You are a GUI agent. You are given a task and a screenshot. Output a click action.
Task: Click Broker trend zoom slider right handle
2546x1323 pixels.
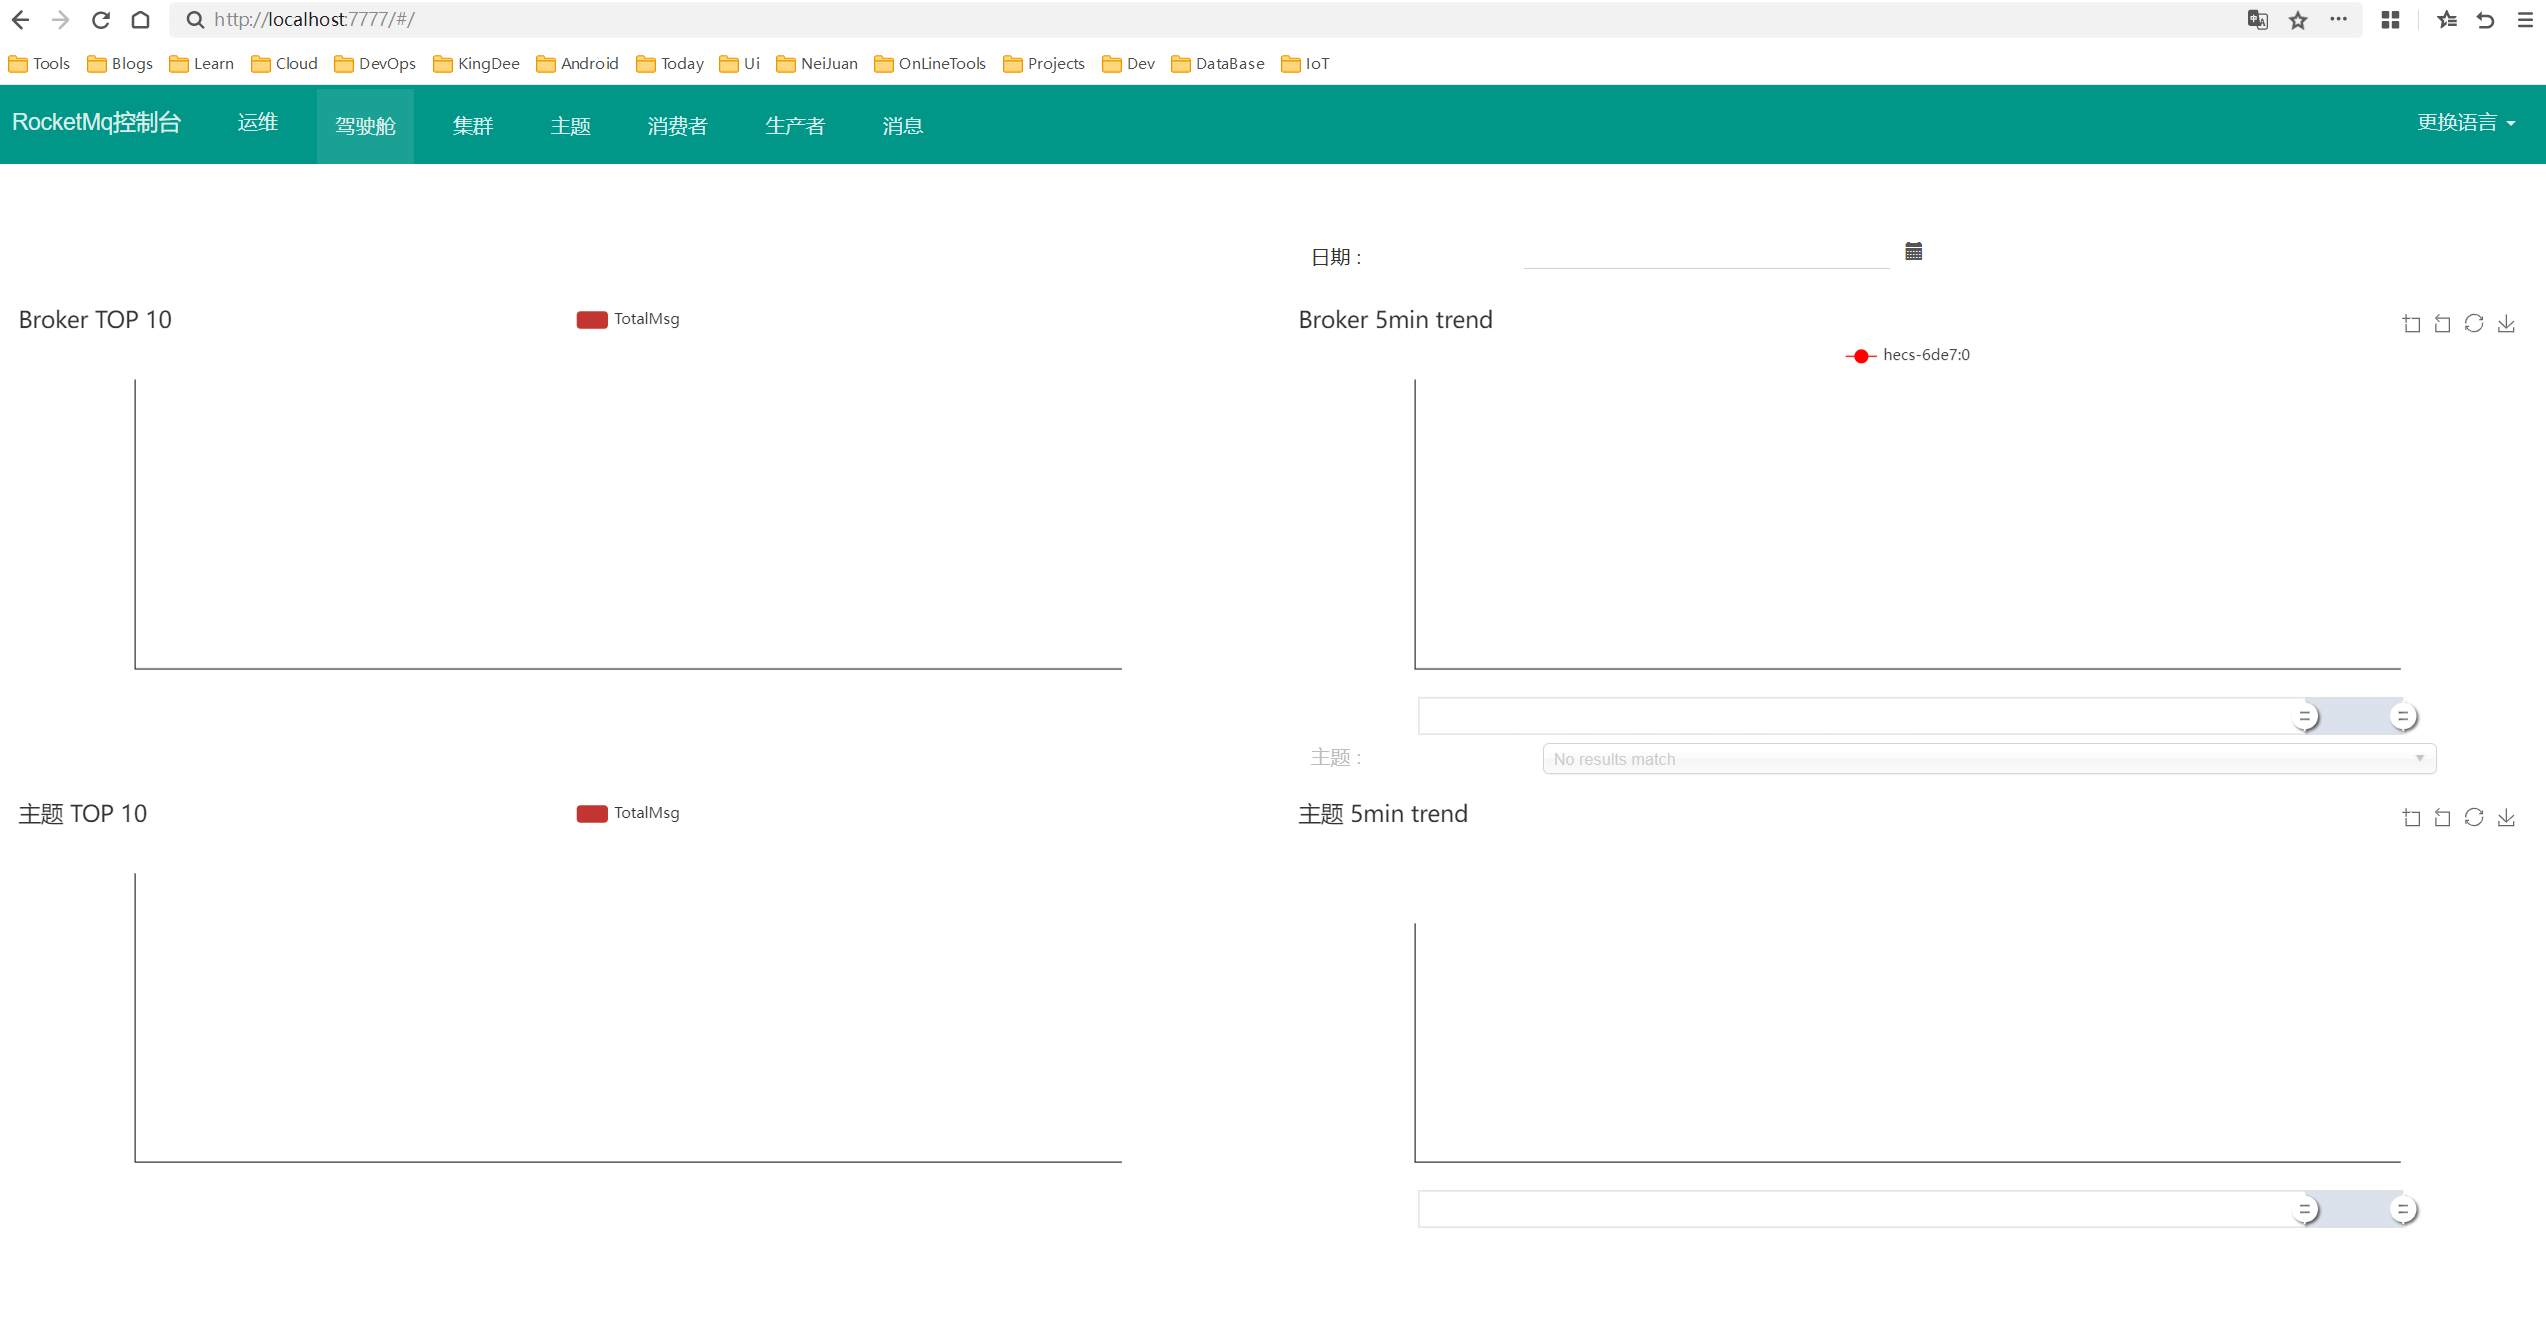(2402, 716)
